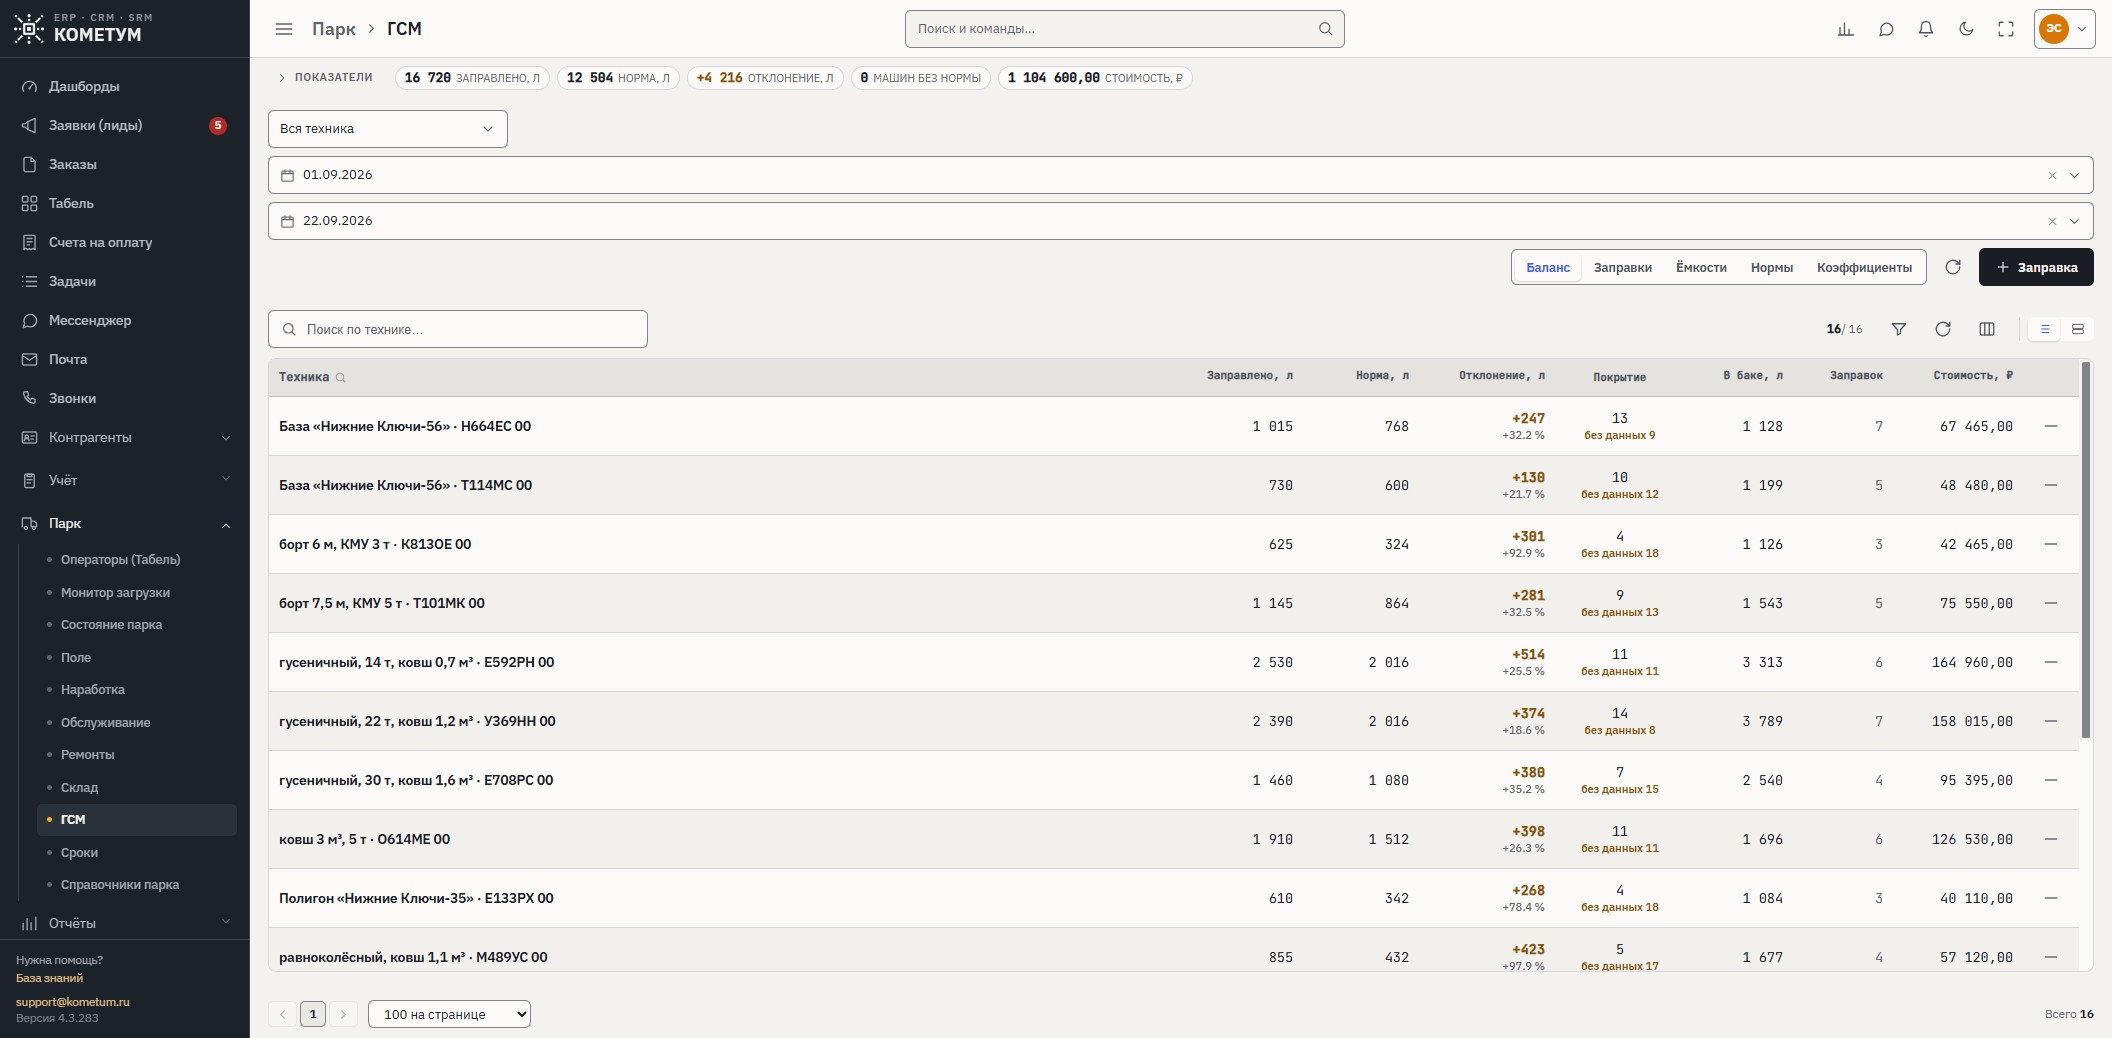Image resolution: width=2112 pixels, height=1038 pixels.
Task: Open the statistics chart icon in header
Action: 1846,29
